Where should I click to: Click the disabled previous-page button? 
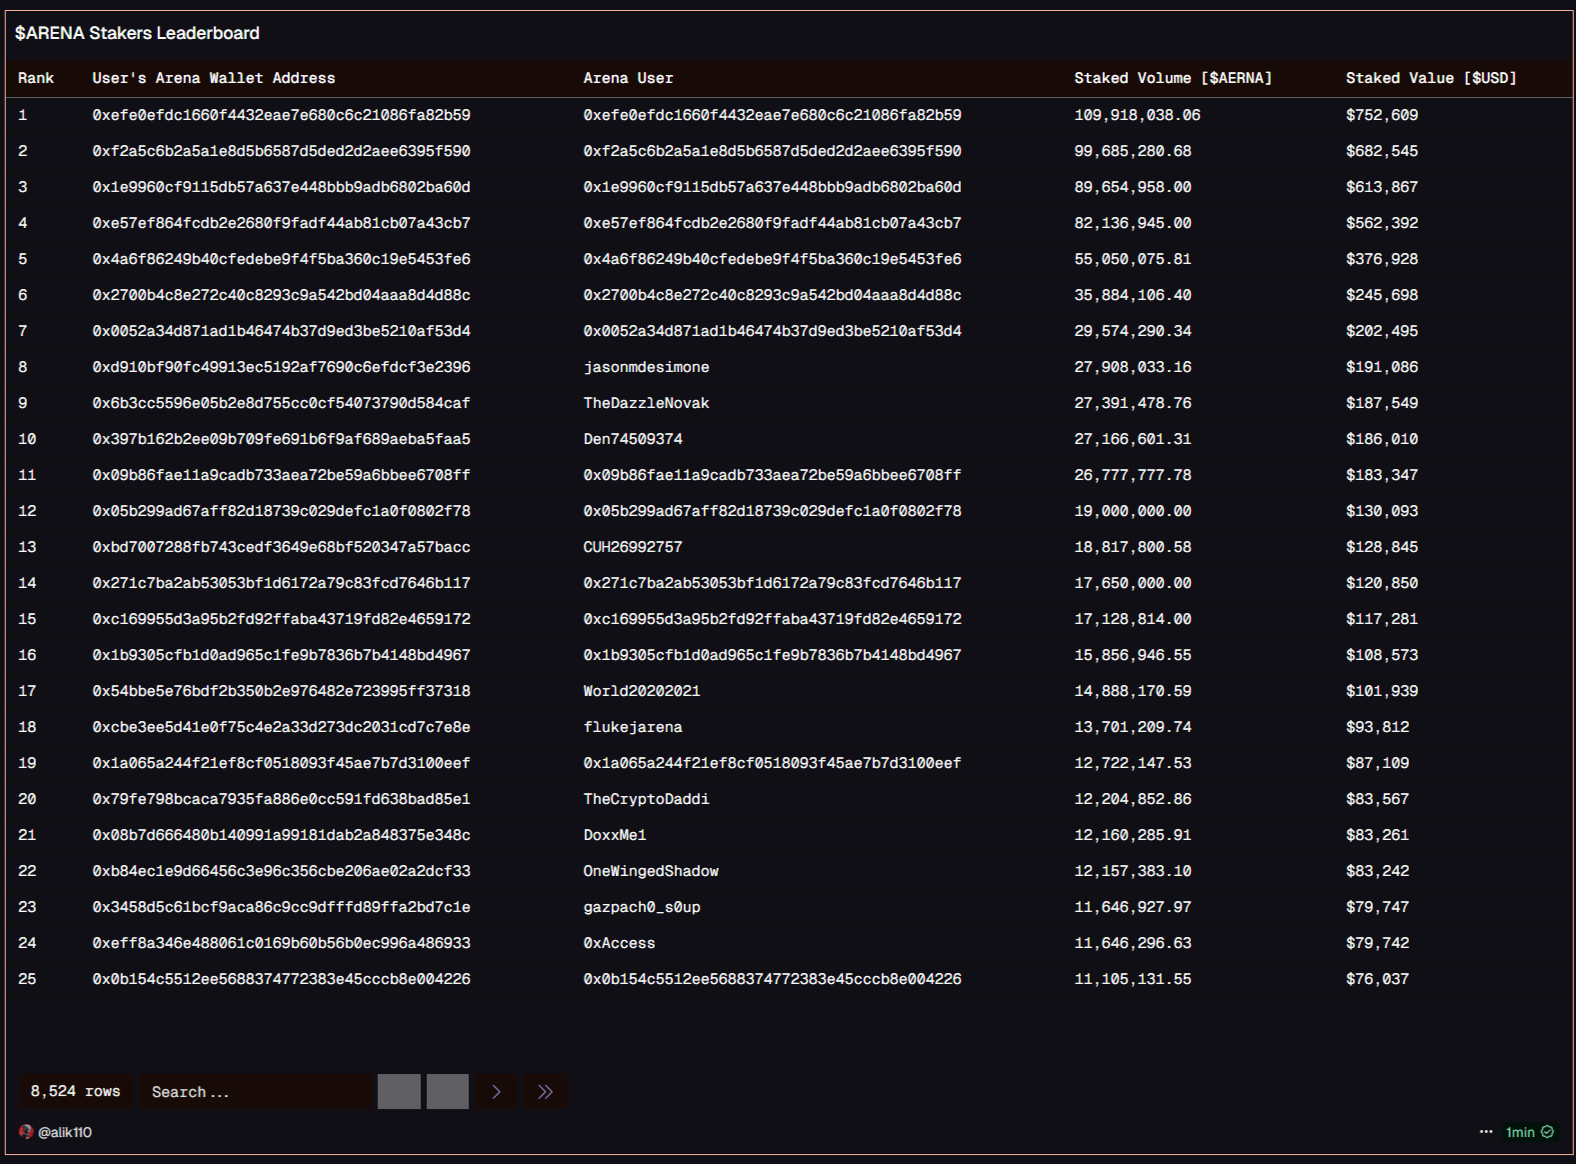[x=447, y=1092]
